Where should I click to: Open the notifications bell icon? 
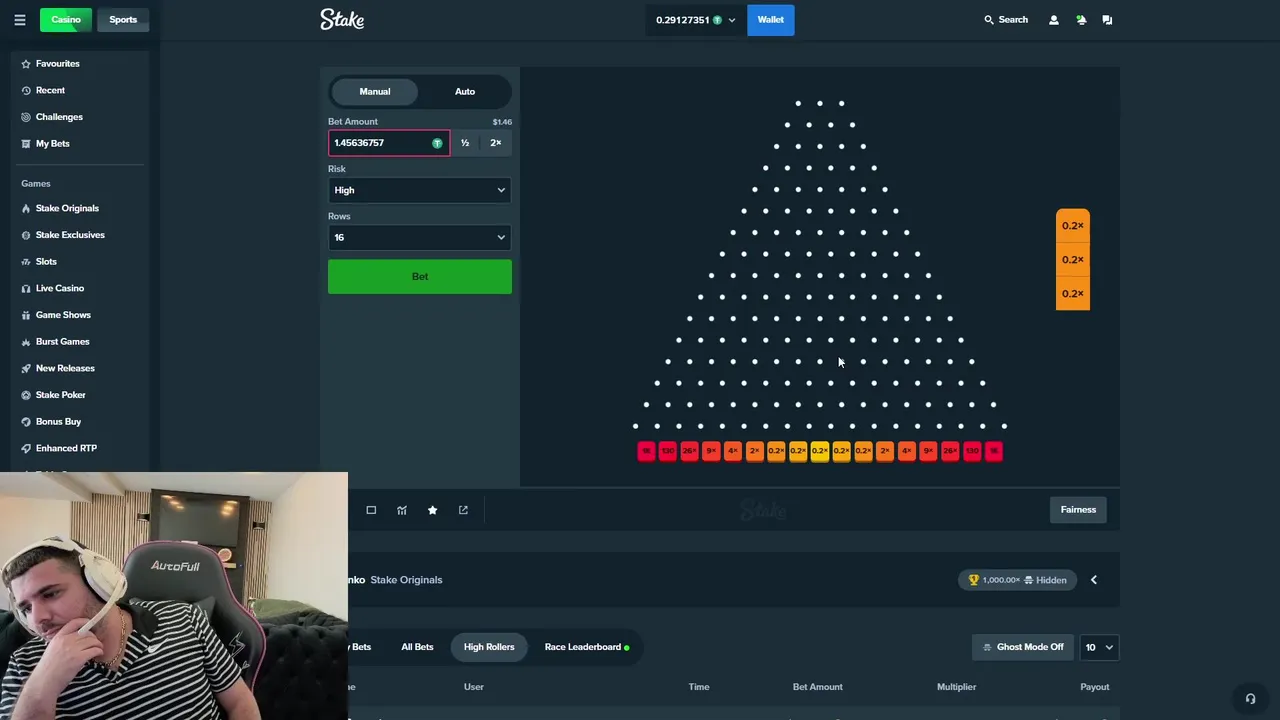pyautogui.click(x=1081, y=20)
